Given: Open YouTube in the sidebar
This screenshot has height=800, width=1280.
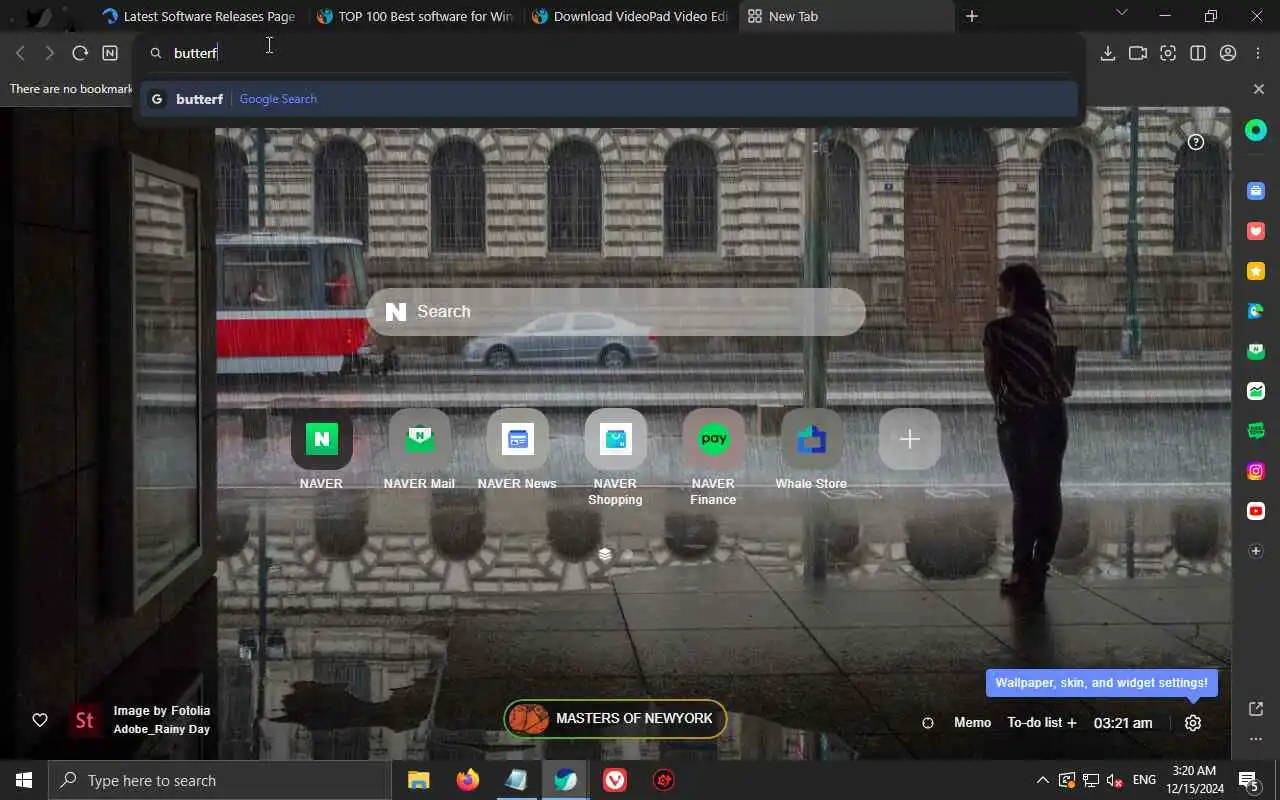Looking at the screenshot, I should [1256, 511].
